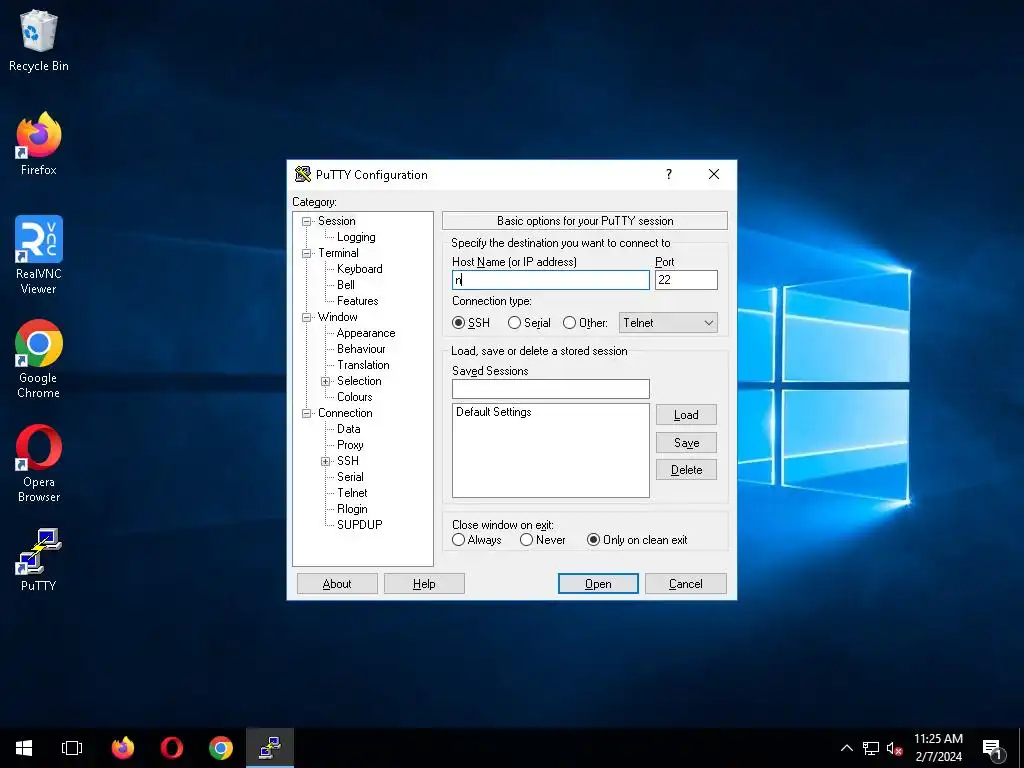Screen dimensions: 1024x768
Task: Select the RealVNC Viewer desktop icon
Action: point(39,255)
